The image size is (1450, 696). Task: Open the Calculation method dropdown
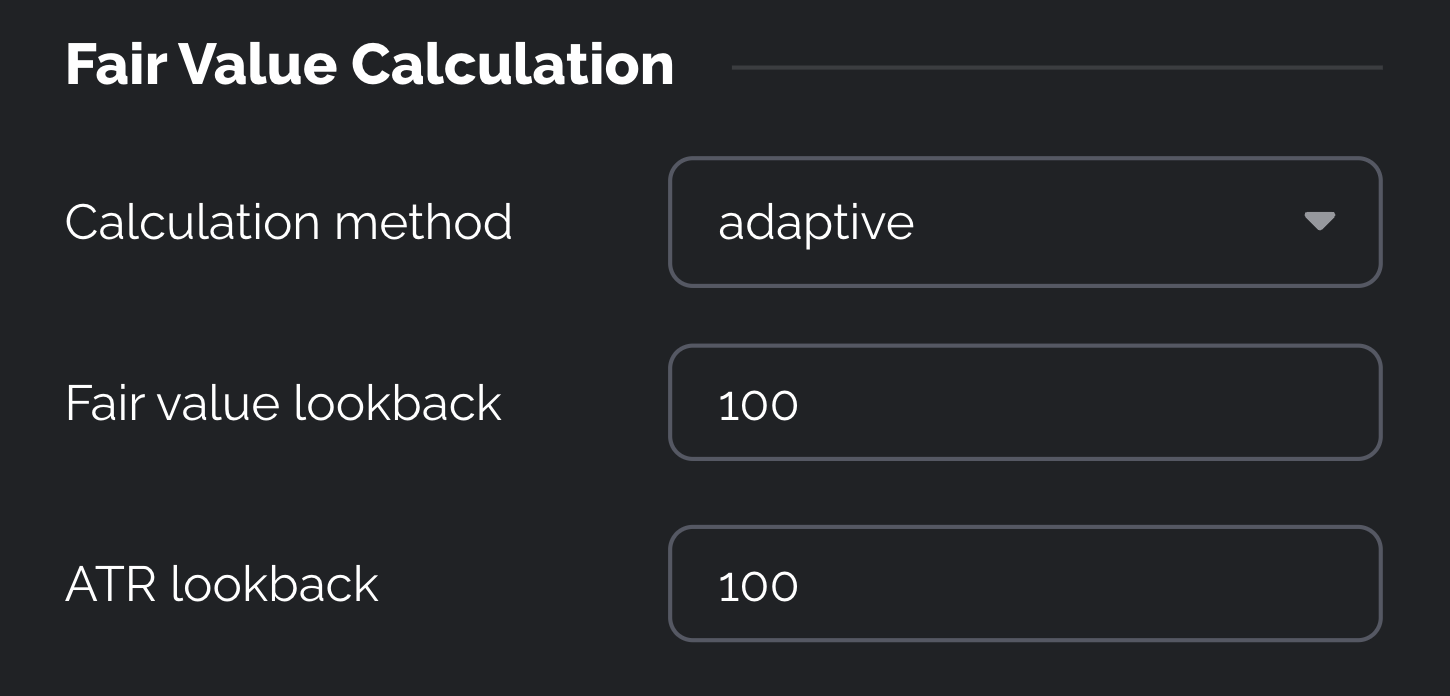pyautogui.click(x=1024, y=222)
